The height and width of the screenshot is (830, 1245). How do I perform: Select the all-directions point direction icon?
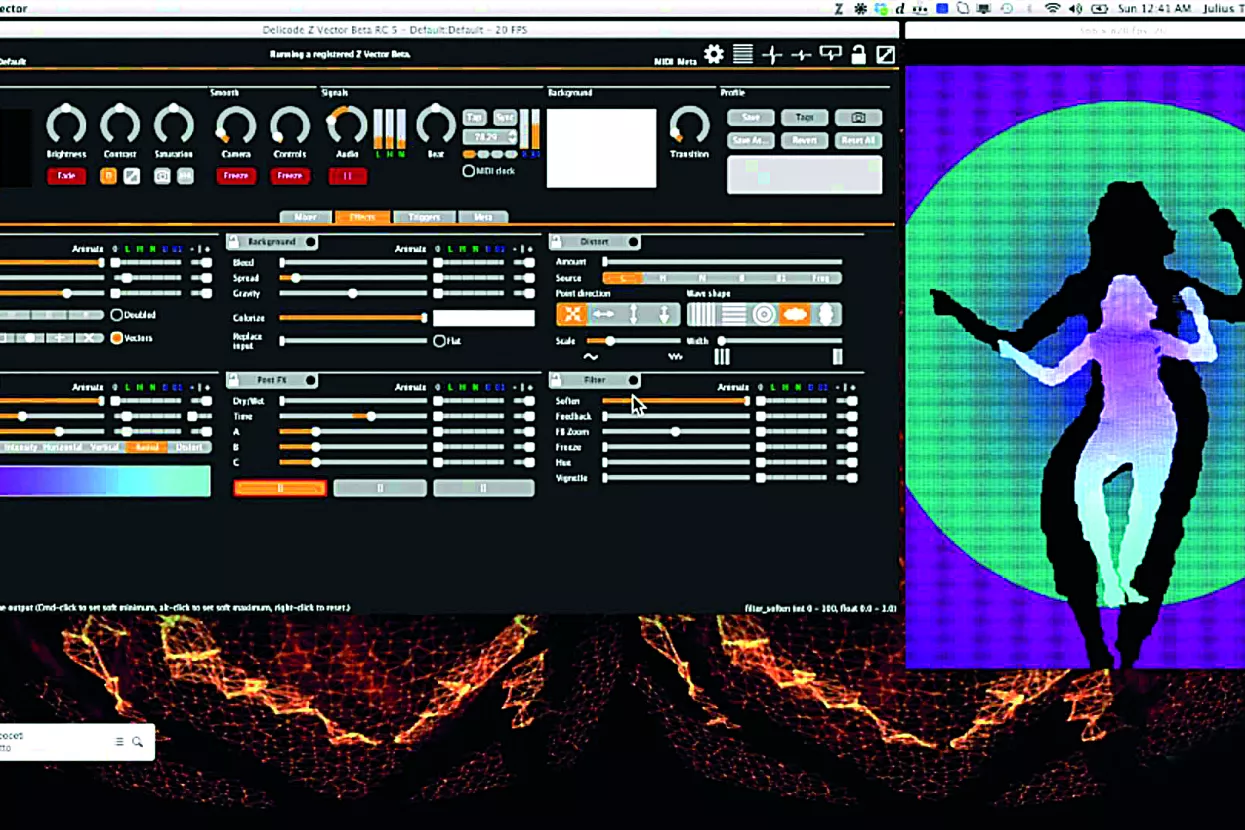click(x=572, y=315)
